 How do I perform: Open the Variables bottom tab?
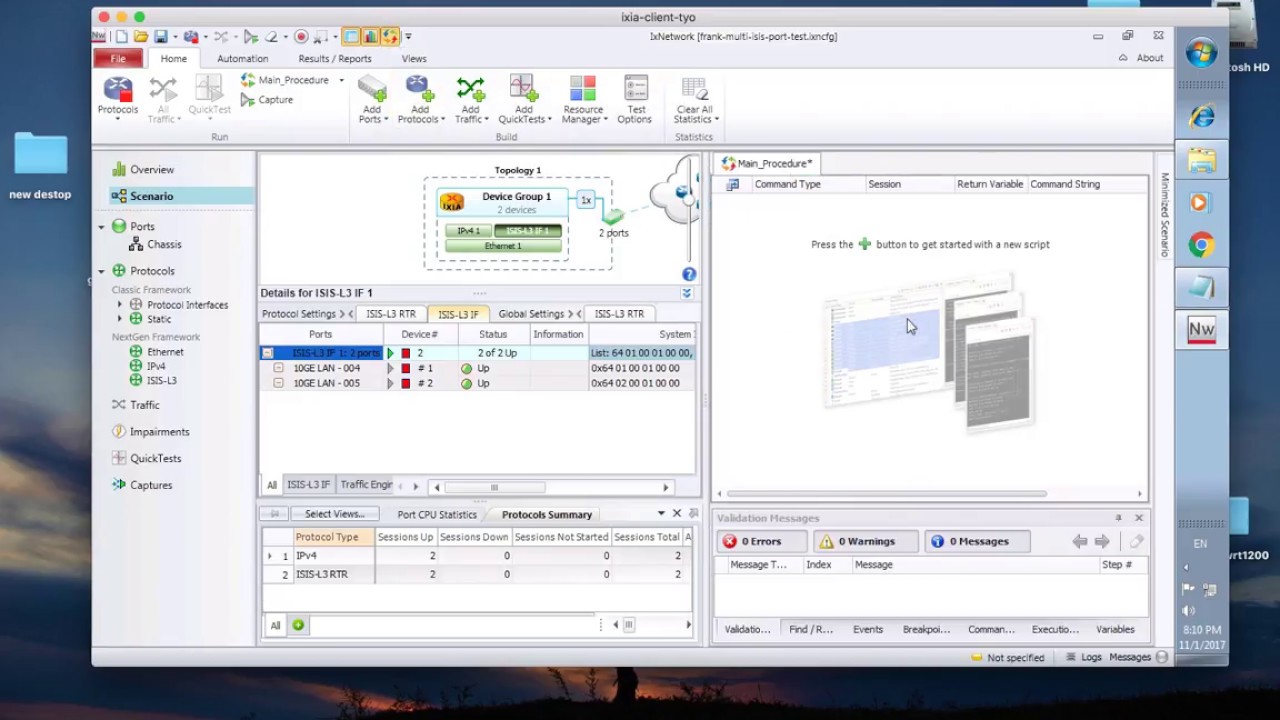click(x=1115, y=629)
